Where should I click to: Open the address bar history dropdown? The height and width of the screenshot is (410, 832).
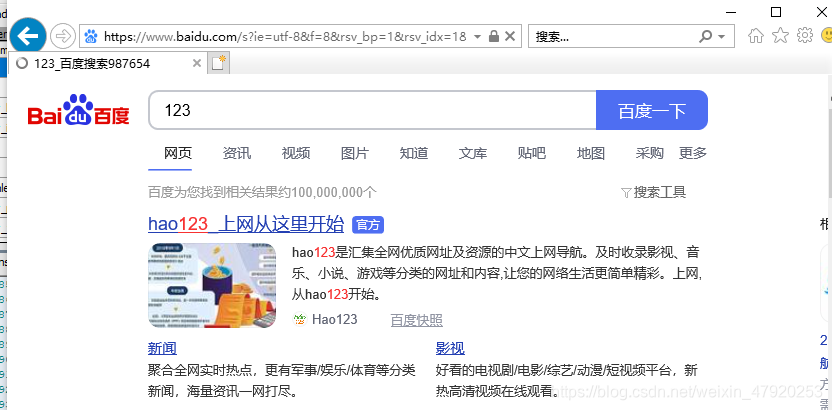(477, 37)
